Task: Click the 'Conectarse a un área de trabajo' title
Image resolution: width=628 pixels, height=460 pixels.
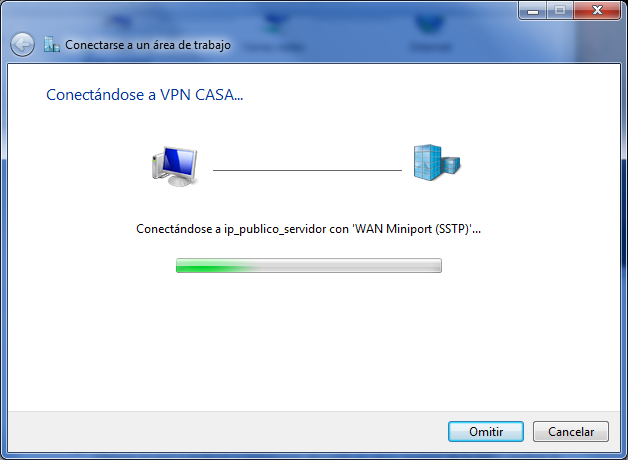Action: 148,45
